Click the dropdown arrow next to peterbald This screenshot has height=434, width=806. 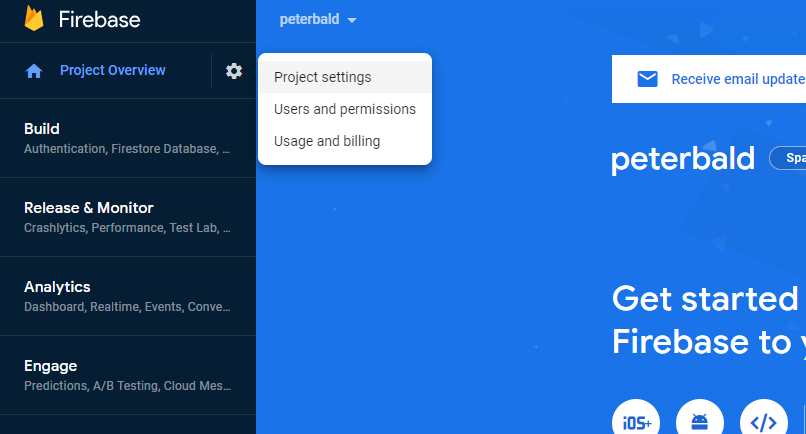(352, 20)
